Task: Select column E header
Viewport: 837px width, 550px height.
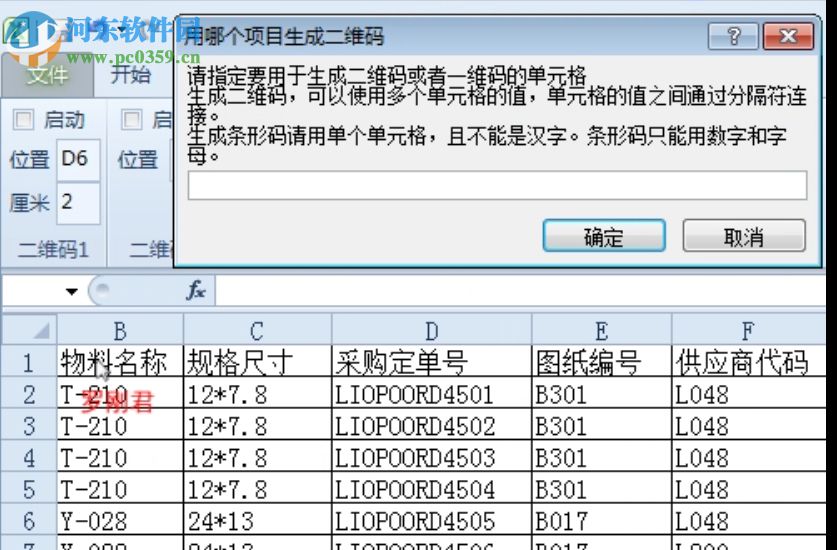Action: (x=602, y=331)
